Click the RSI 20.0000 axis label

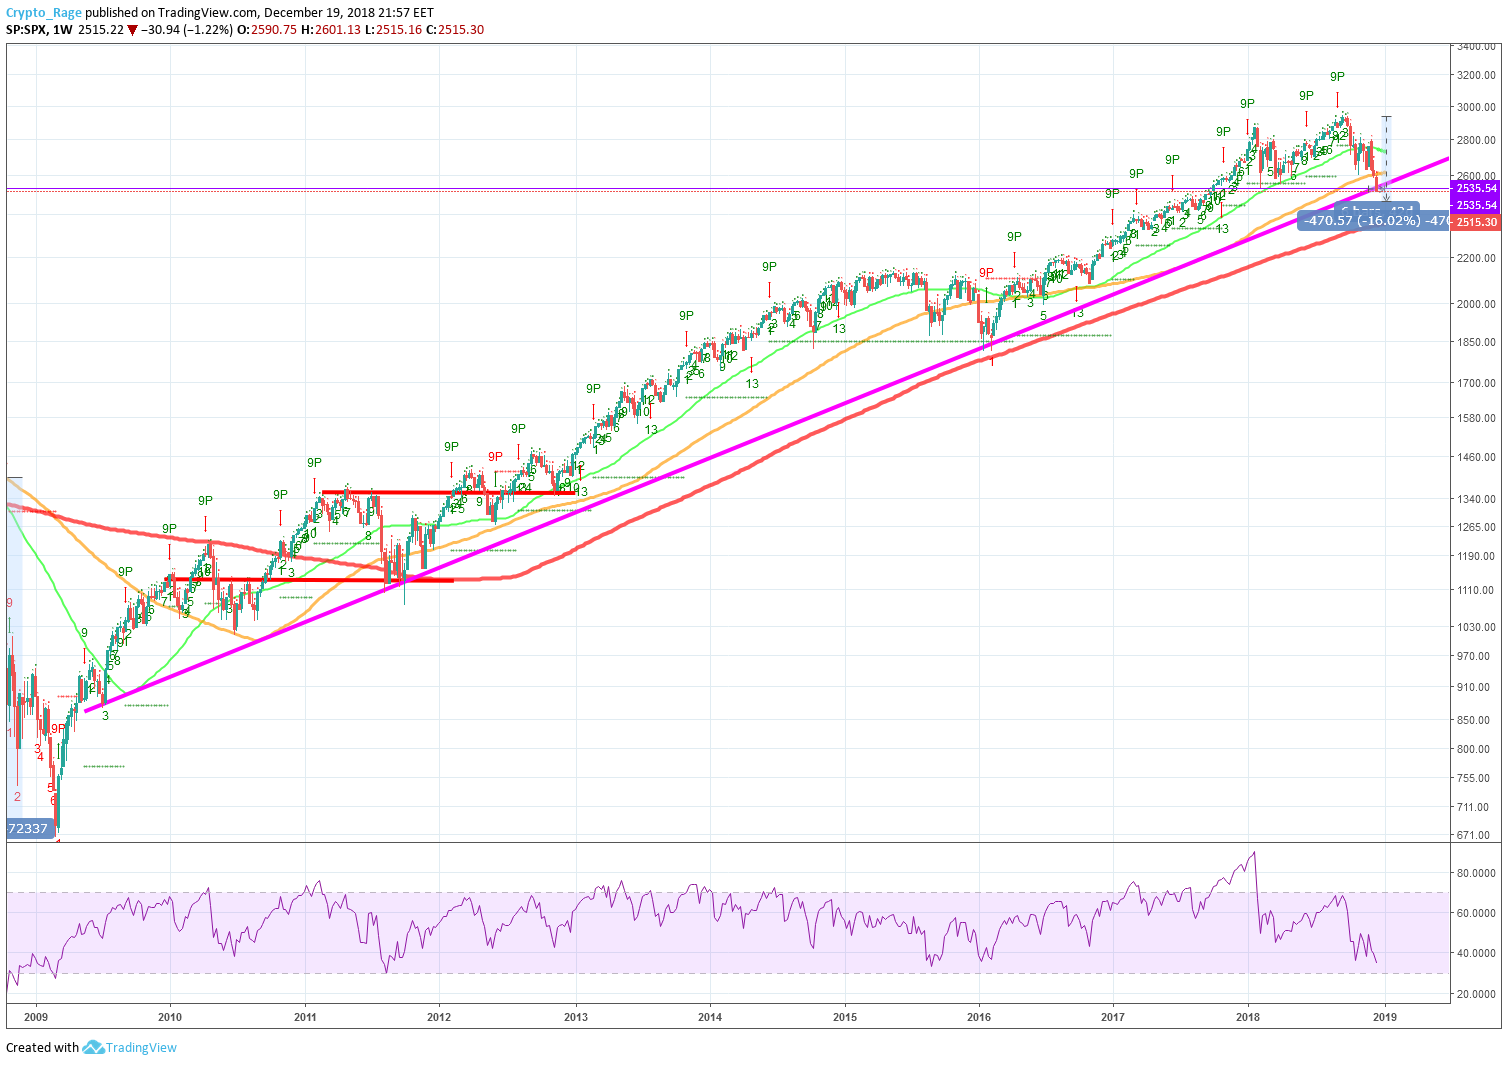coord(1477,994)
